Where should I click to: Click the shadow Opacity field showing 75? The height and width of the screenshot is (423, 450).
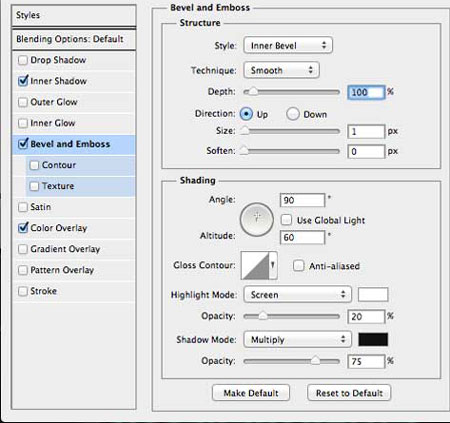click(x=366, y=361)
